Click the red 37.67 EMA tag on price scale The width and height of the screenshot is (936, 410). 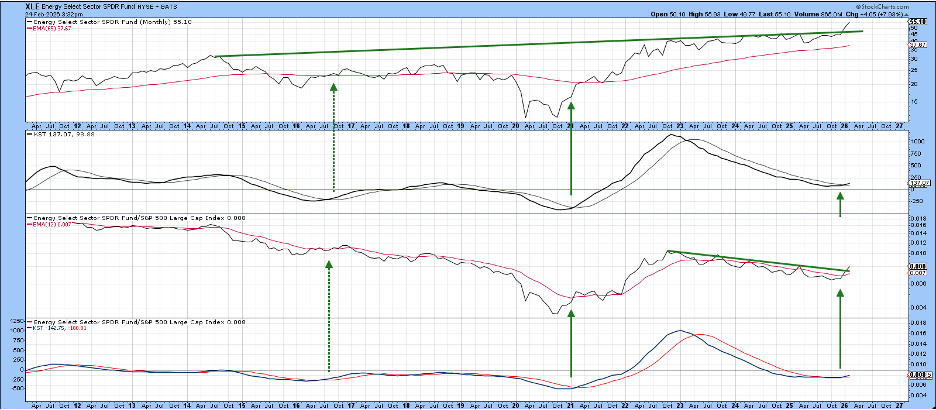click(x=917, y=45)
